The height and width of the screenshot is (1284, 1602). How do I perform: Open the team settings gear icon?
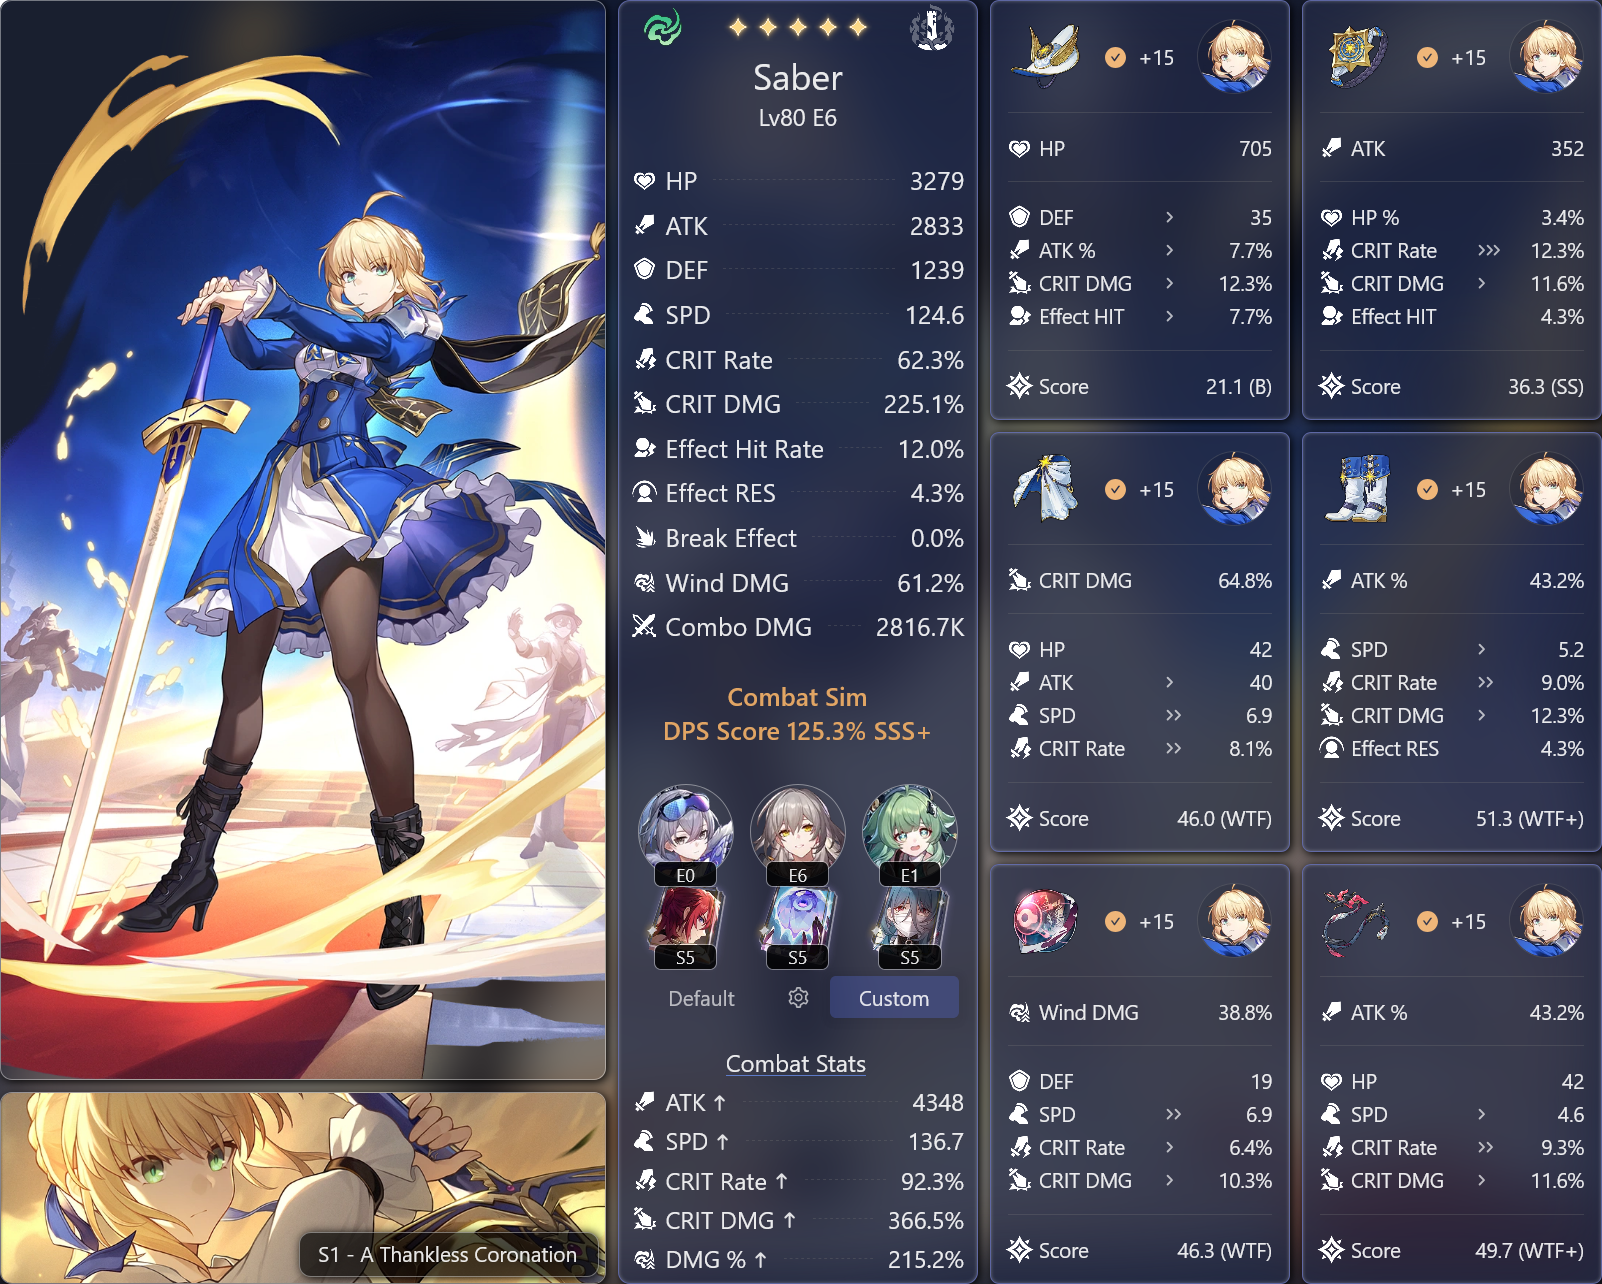(x=798, y=998)
